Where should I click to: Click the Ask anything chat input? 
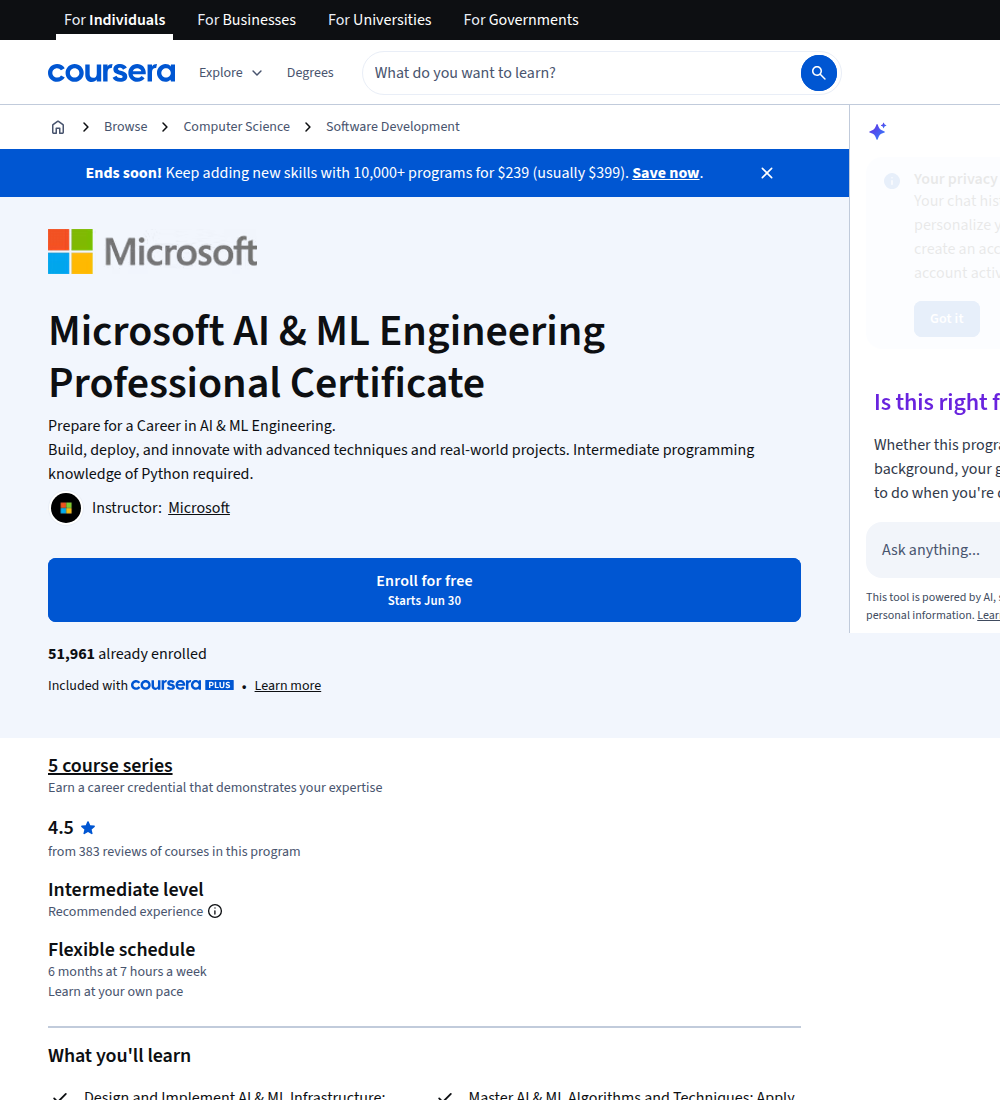coord(933,550)
